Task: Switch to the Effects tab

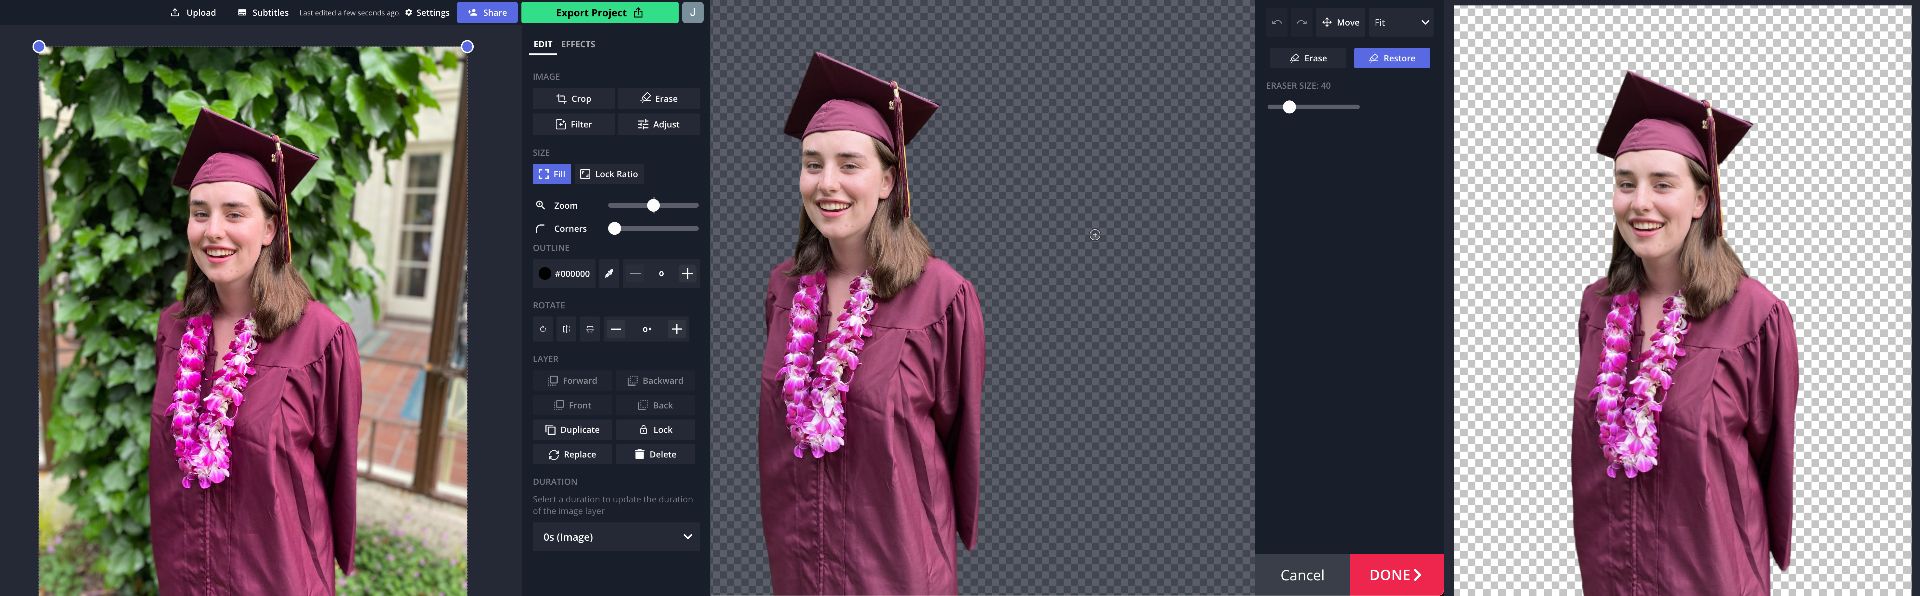Action: coord(578,44)
